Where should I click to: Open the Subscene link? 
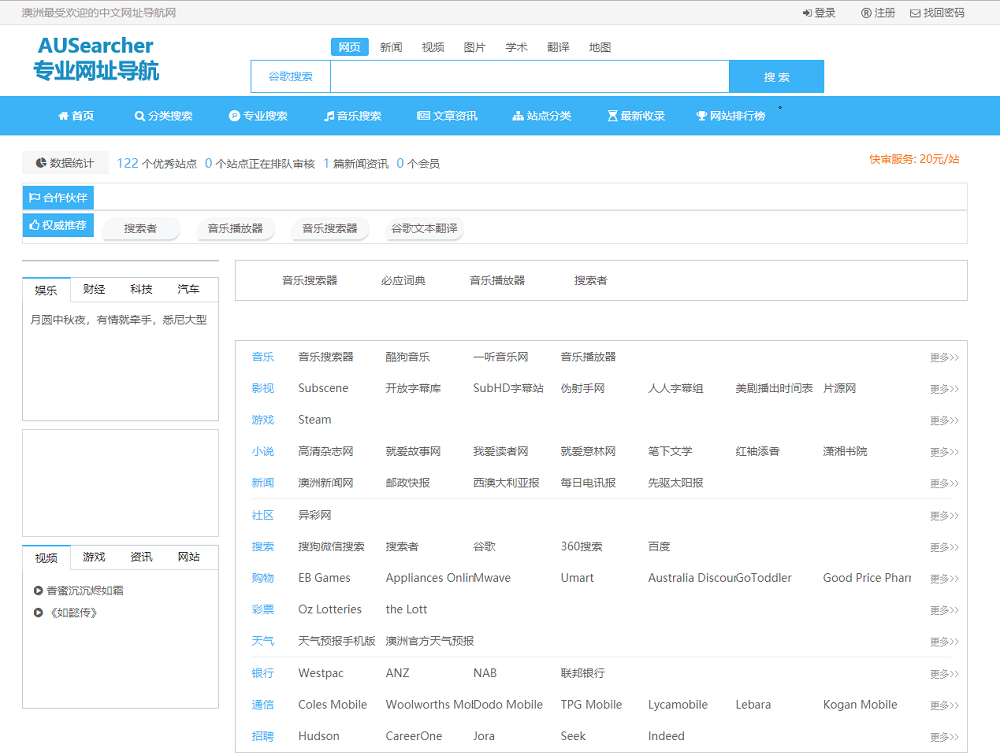[x=323, y=388]
